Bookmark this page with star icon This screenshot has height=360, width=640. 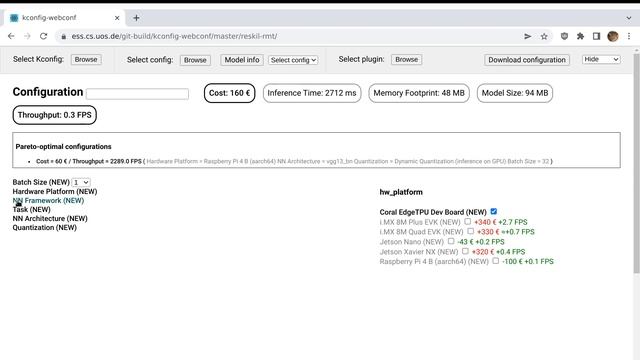(544, 36)
